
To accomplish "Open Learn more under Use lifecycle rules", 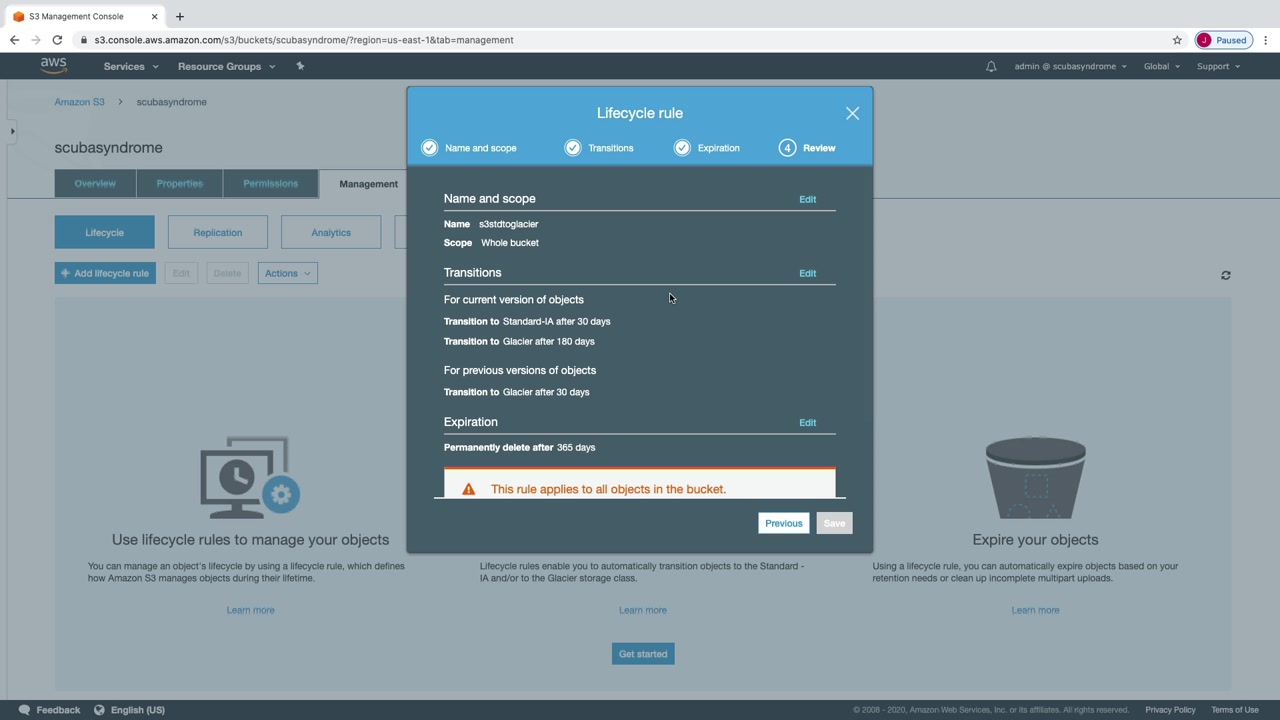I will tap(250, 610).
